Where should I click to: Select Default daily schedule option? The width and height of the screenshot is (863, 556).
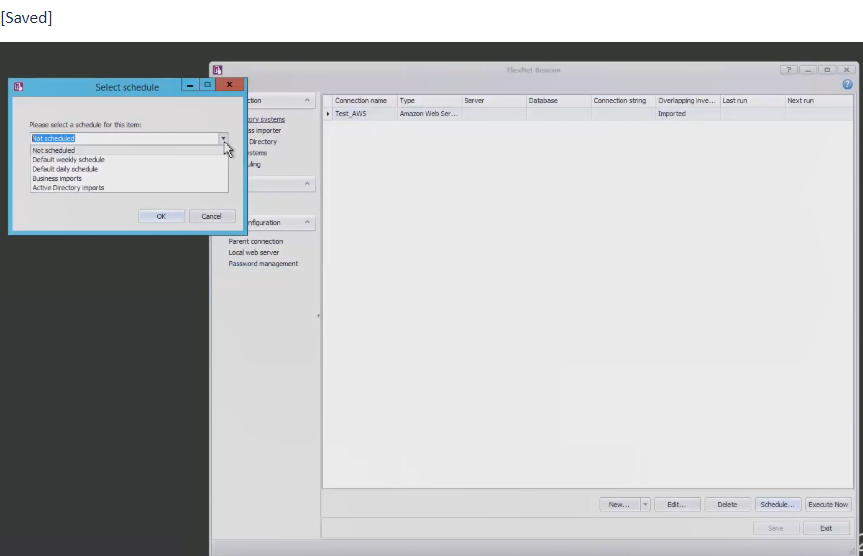coord(129,169)
